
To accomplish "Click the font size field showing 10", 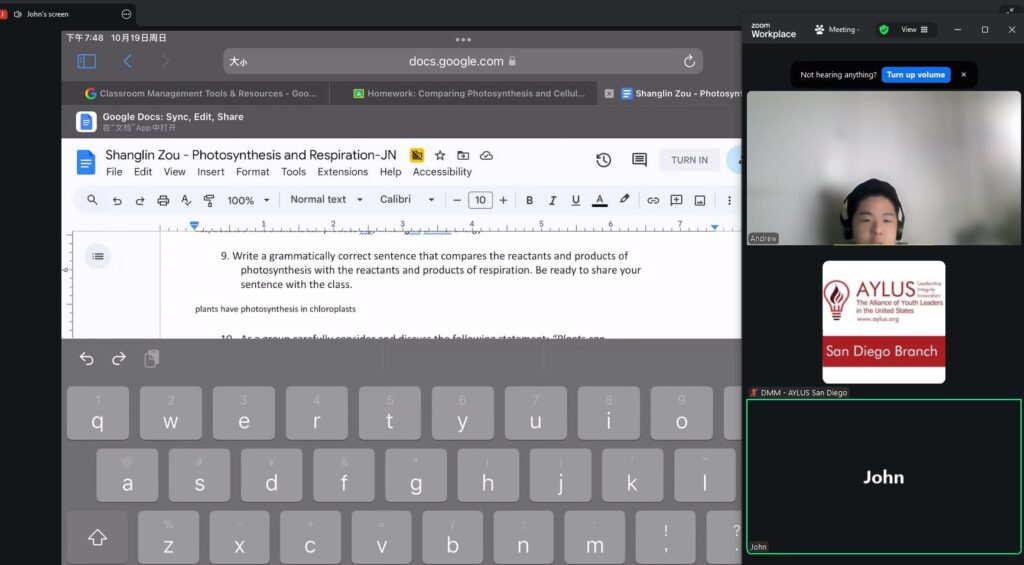I will (x=480, y=200).
